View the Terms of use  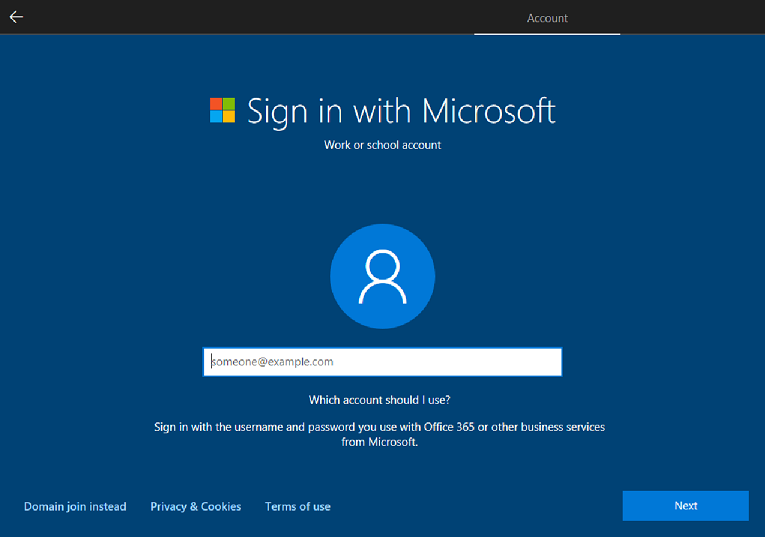[297, 507]
